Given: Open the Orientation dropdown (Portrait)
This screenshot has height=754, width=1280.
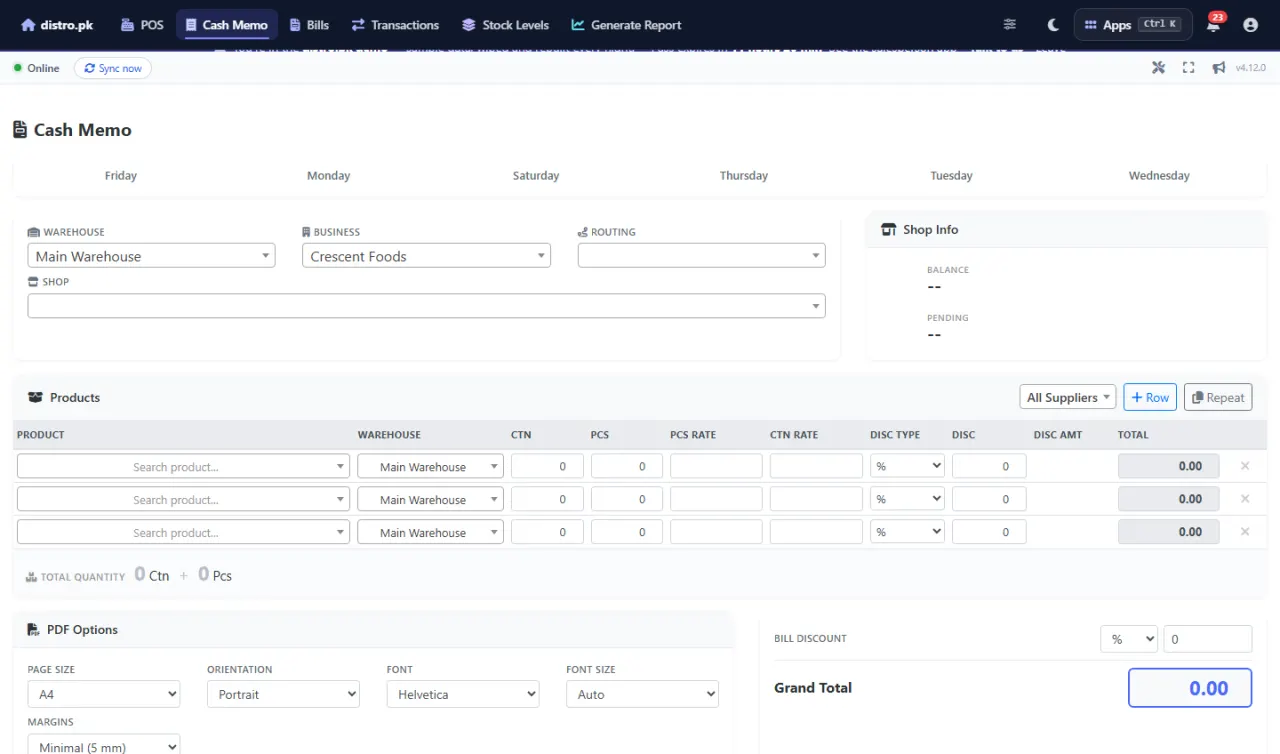Looking at the screenshot, I should (283, 694).
